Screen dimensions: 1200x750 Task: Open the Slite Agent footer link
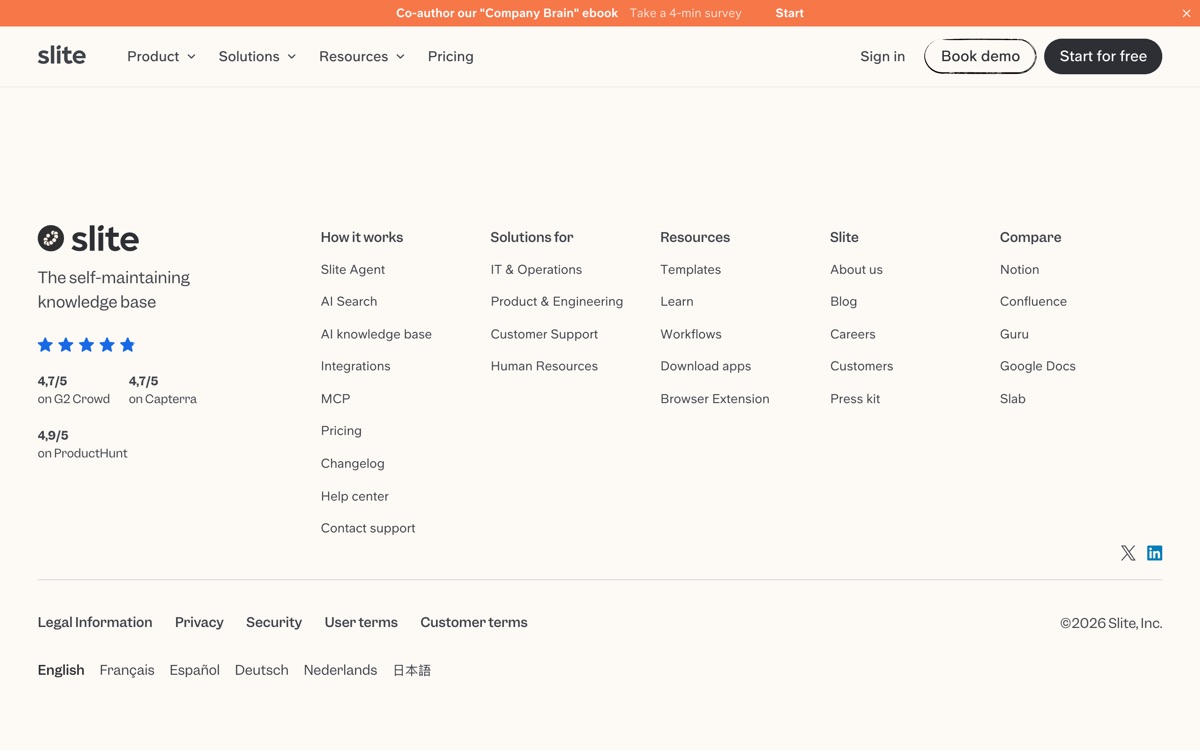tap(353, 269)
